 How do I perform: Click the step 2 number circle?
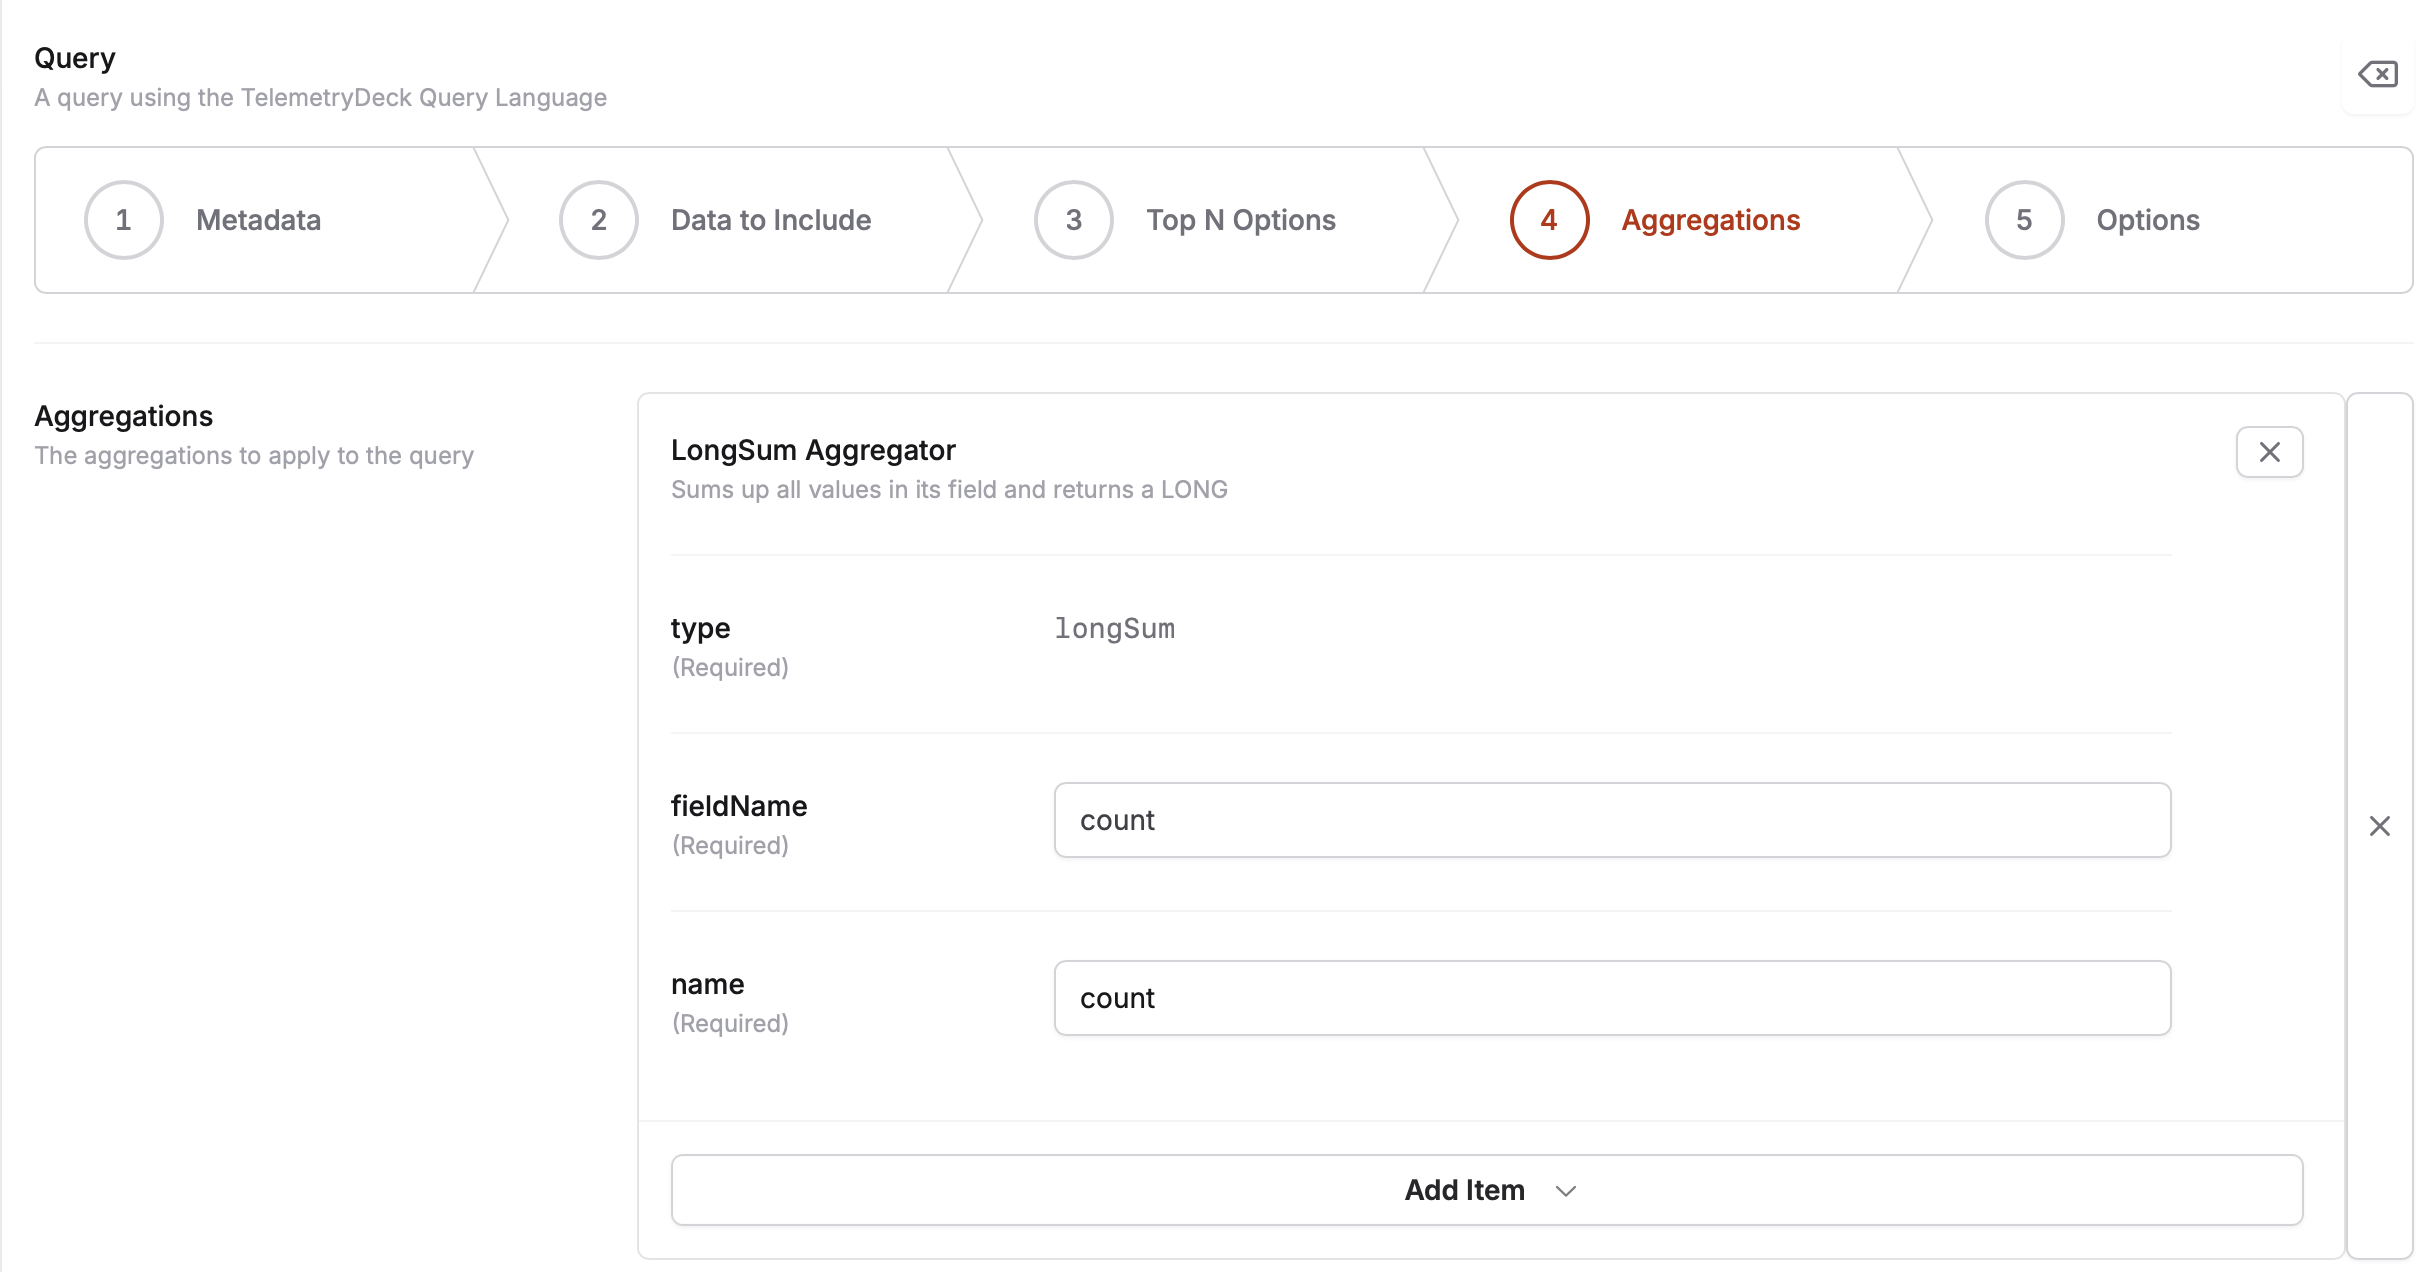point(598,220)
